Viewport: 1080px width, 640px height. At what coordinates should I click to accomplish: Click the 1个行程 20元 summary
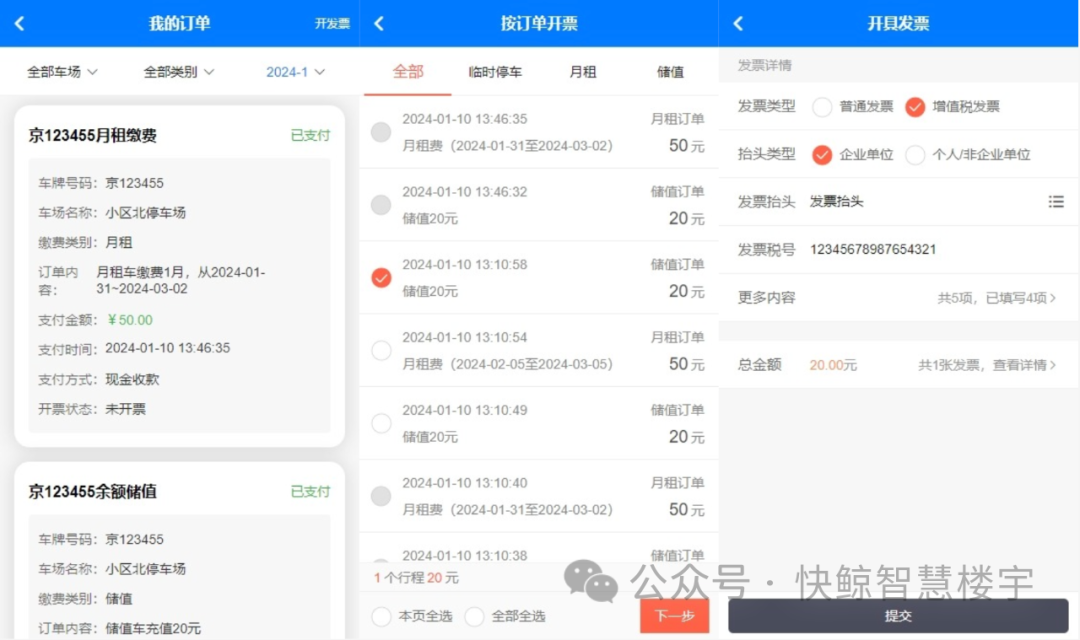click(416, 577)
